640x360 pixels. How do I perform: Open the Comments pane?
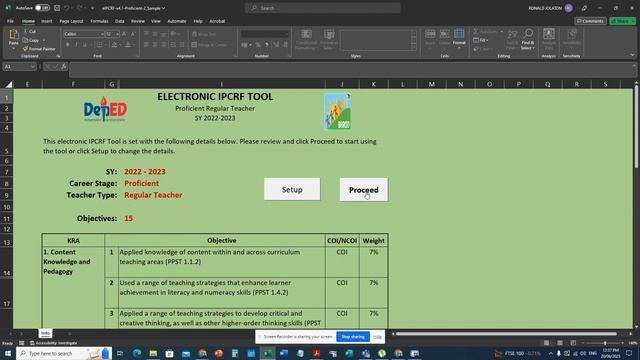point(590,21)
